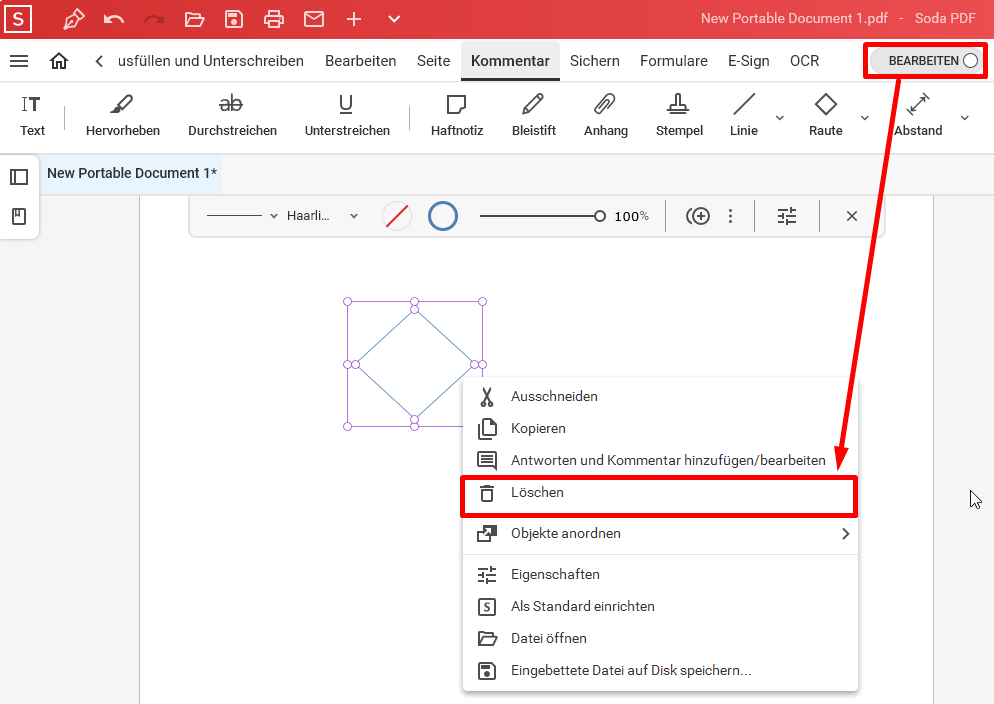Open the bookmarks panel icon

pyautogui.click(x=19, y=217)
